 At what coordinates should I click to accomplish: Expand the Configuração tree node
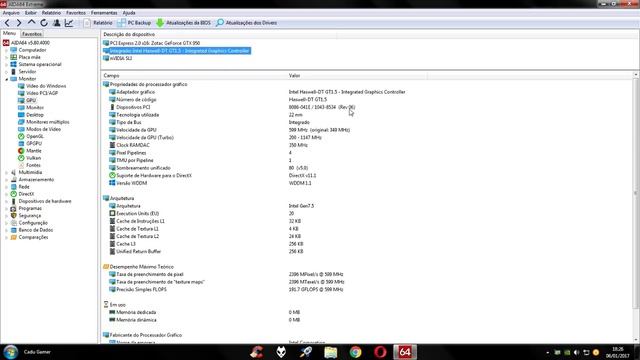7,223
